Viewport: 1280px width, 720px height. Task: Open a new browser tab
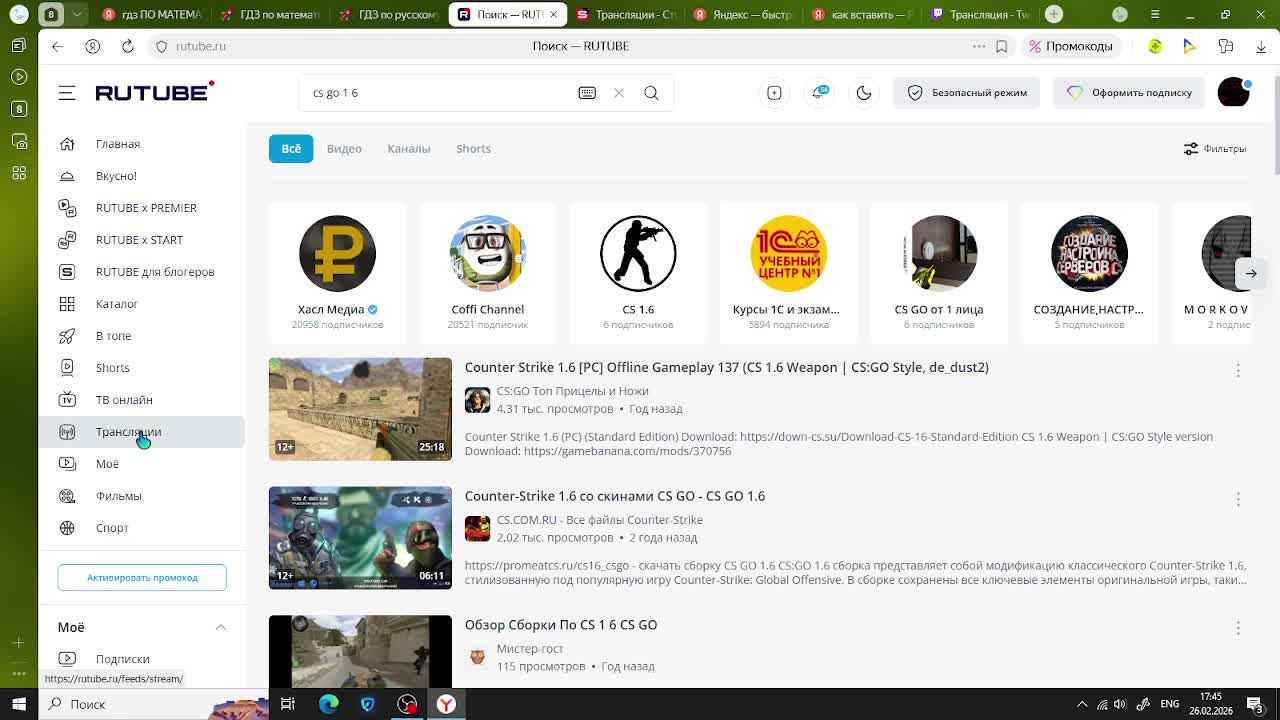pyautogui.click(x=1054, y=14)
